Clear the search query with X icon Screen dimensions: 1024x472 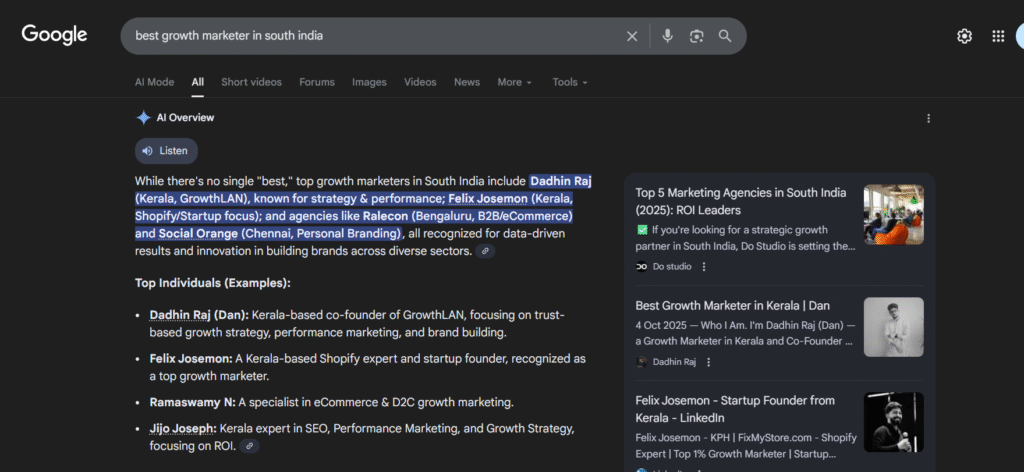click(x=632, y=37)
